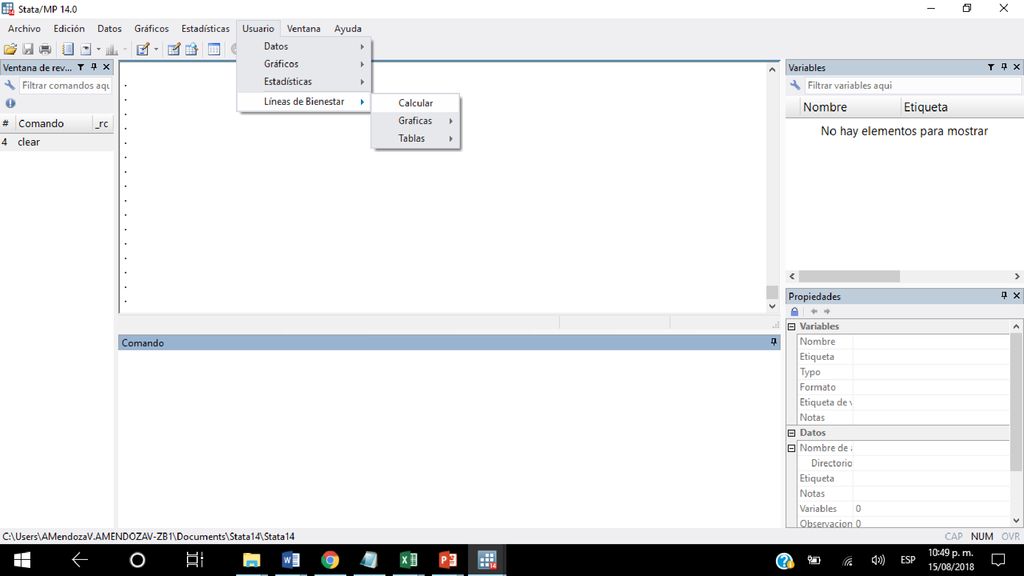
Task: Click wrench icon in review window
Action: point(10,86)
